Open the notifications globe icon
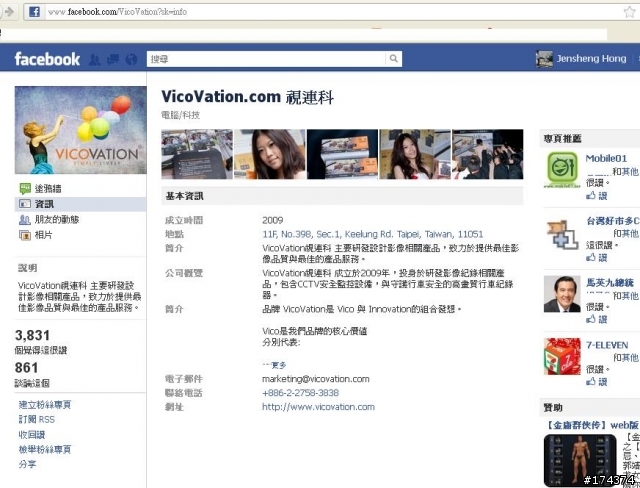This screenshot has height=488, width=640. point(131,60)
